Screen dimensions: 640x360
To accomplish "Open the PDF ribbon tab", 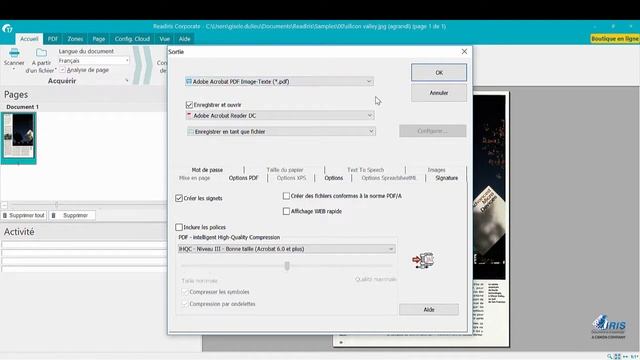I will 53,39.
